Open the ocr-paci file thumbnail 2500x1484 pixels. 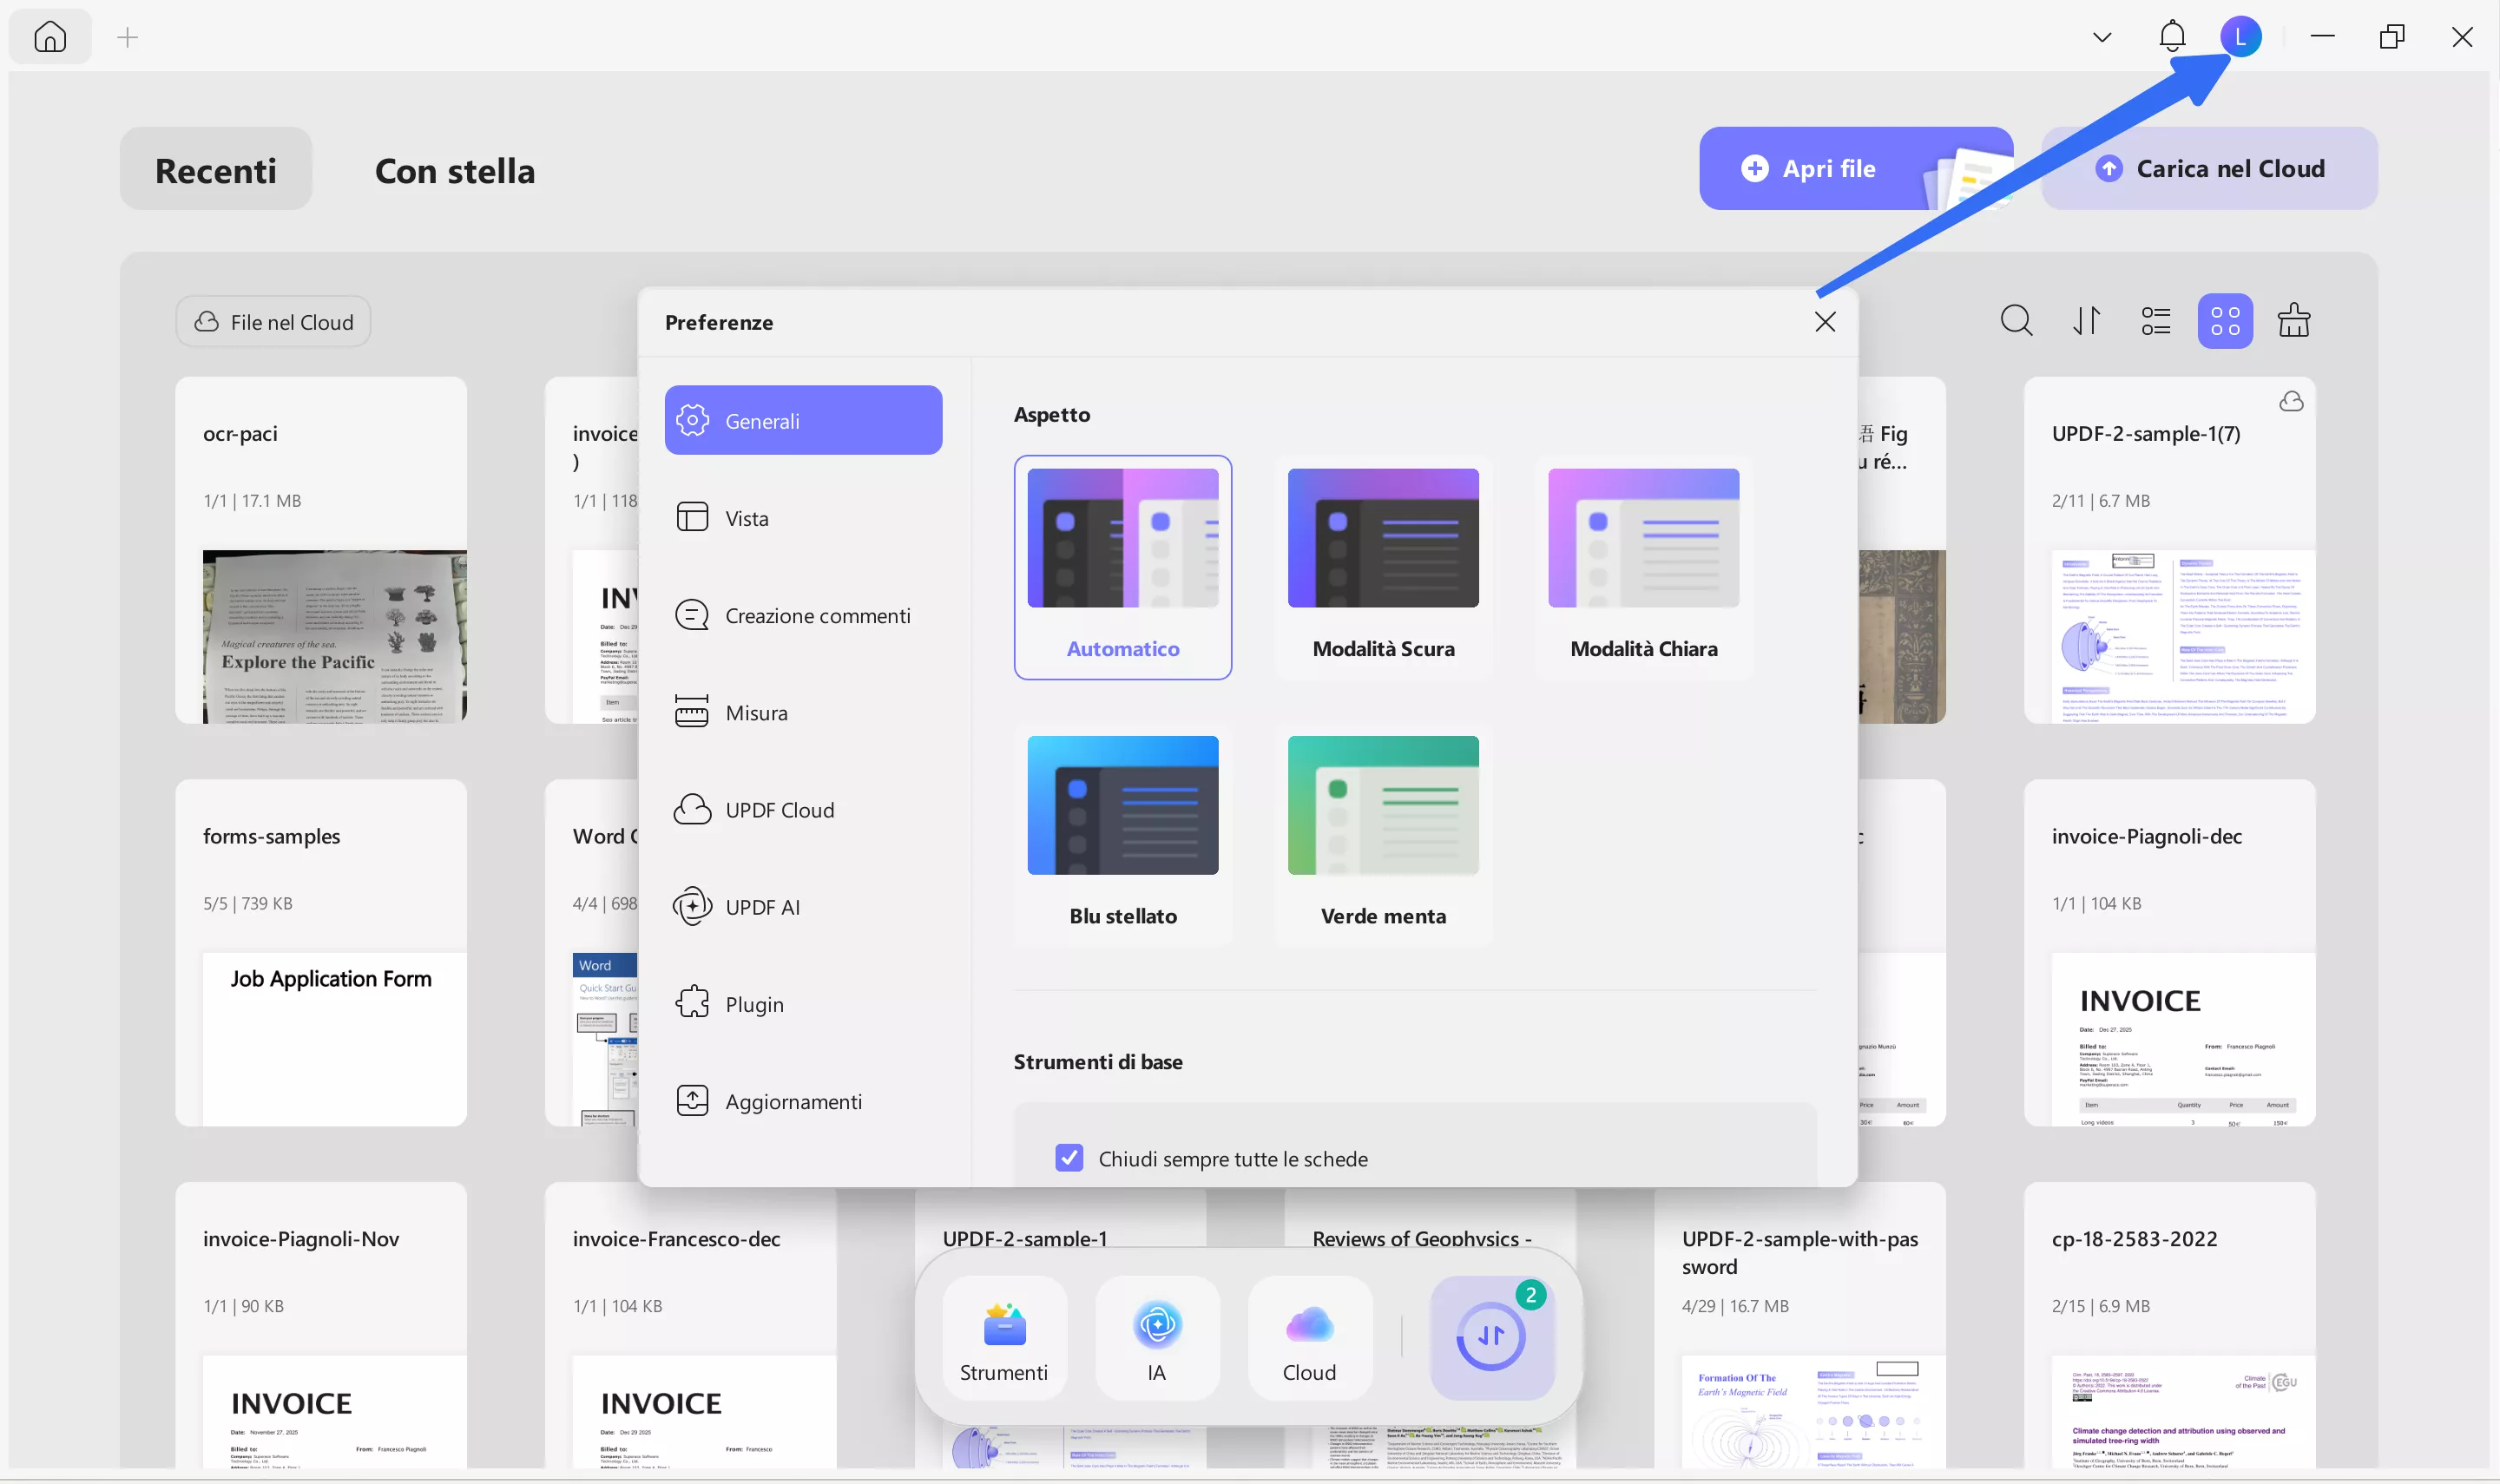point(334,635)
